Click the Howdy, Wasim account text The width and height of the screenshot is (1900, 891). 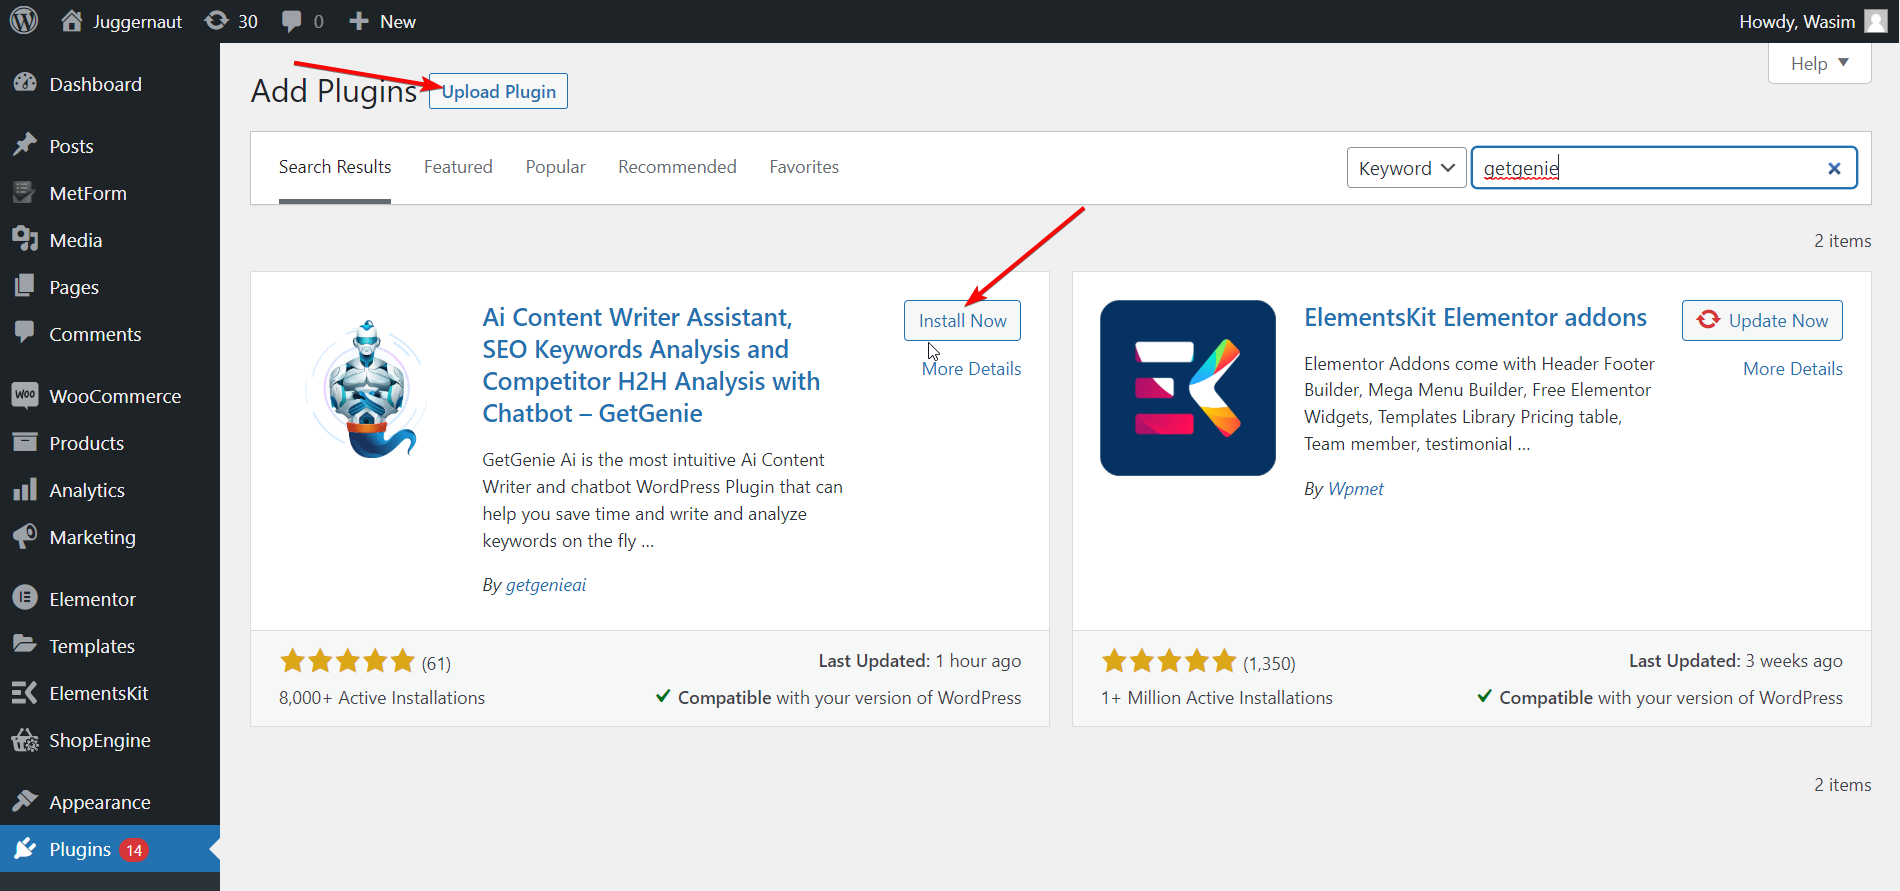point(1797,21)
